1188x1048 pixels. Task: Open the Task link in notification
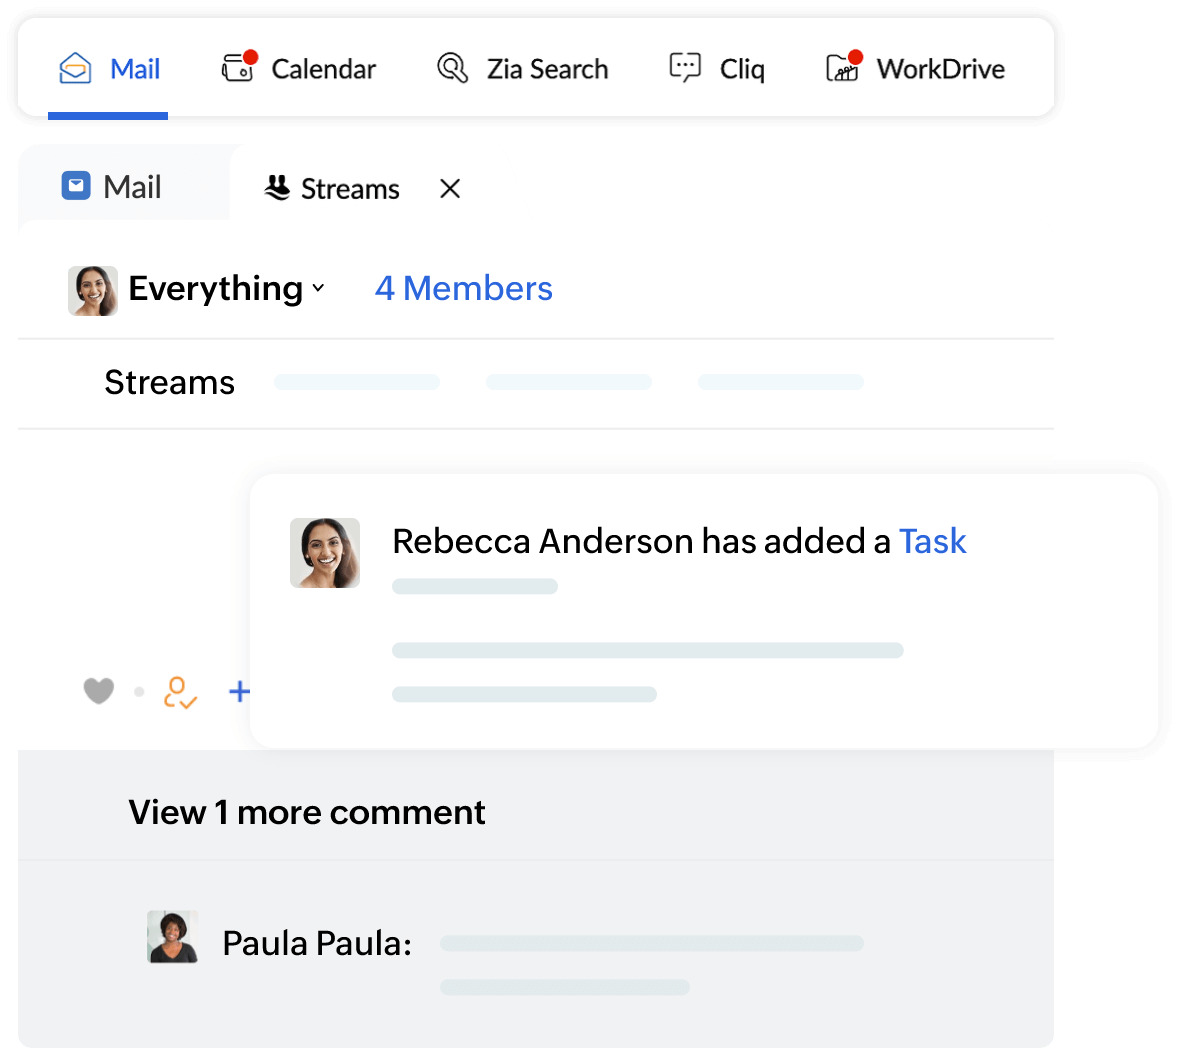coord(932,541)
